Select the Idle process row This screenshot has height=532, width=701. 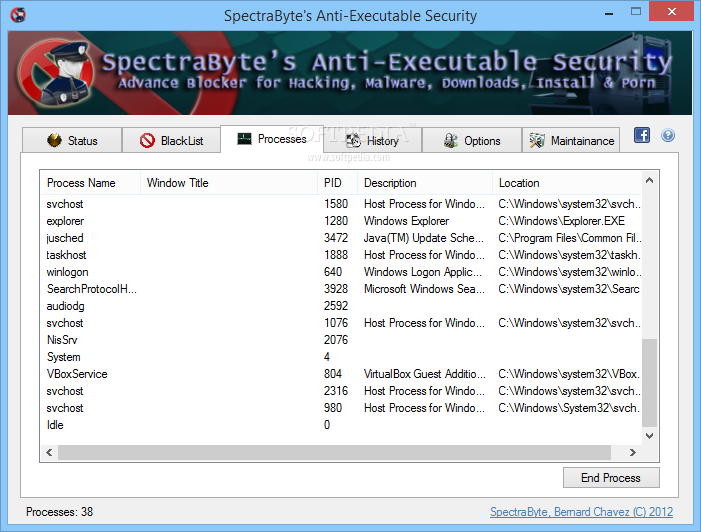click(341, 425)
